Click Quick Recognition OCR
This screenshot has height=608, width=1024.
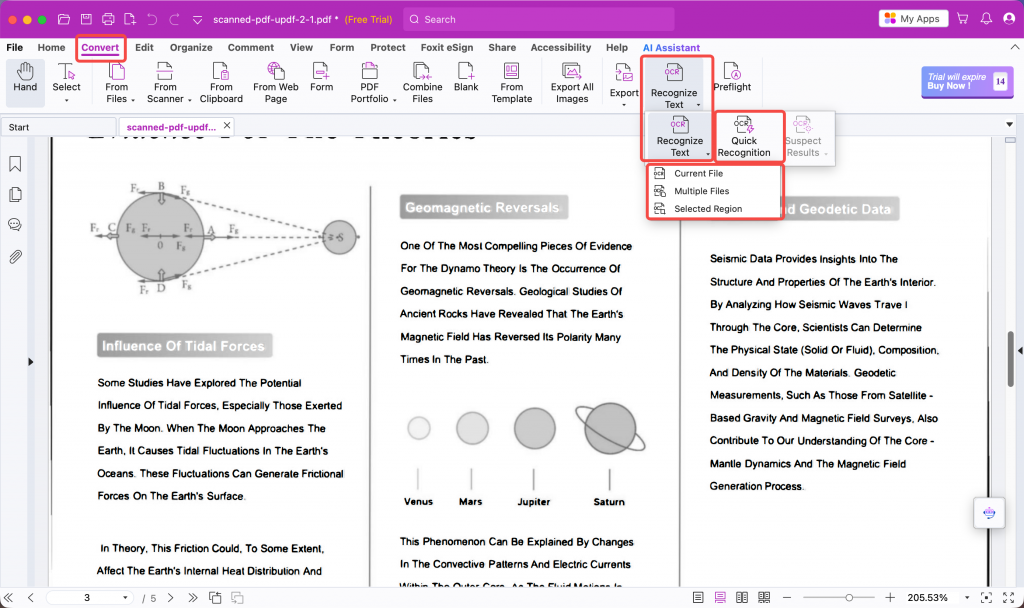point(744,137)
